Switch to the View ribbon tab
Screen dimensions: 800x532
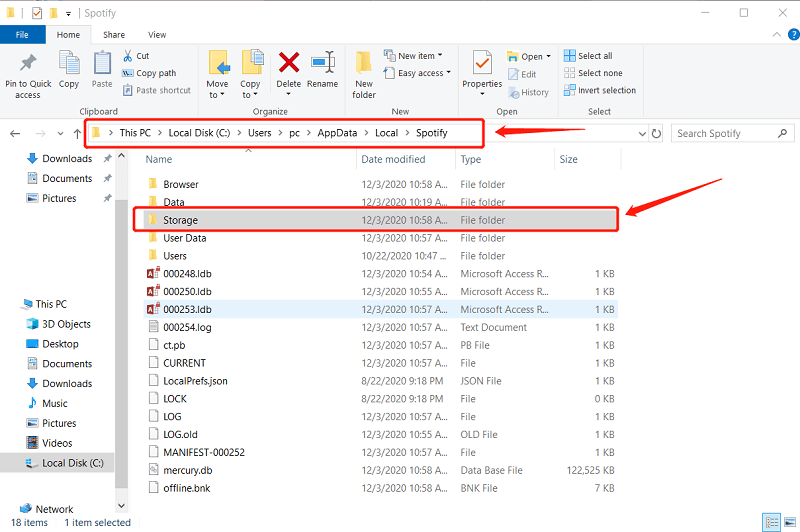157,35
